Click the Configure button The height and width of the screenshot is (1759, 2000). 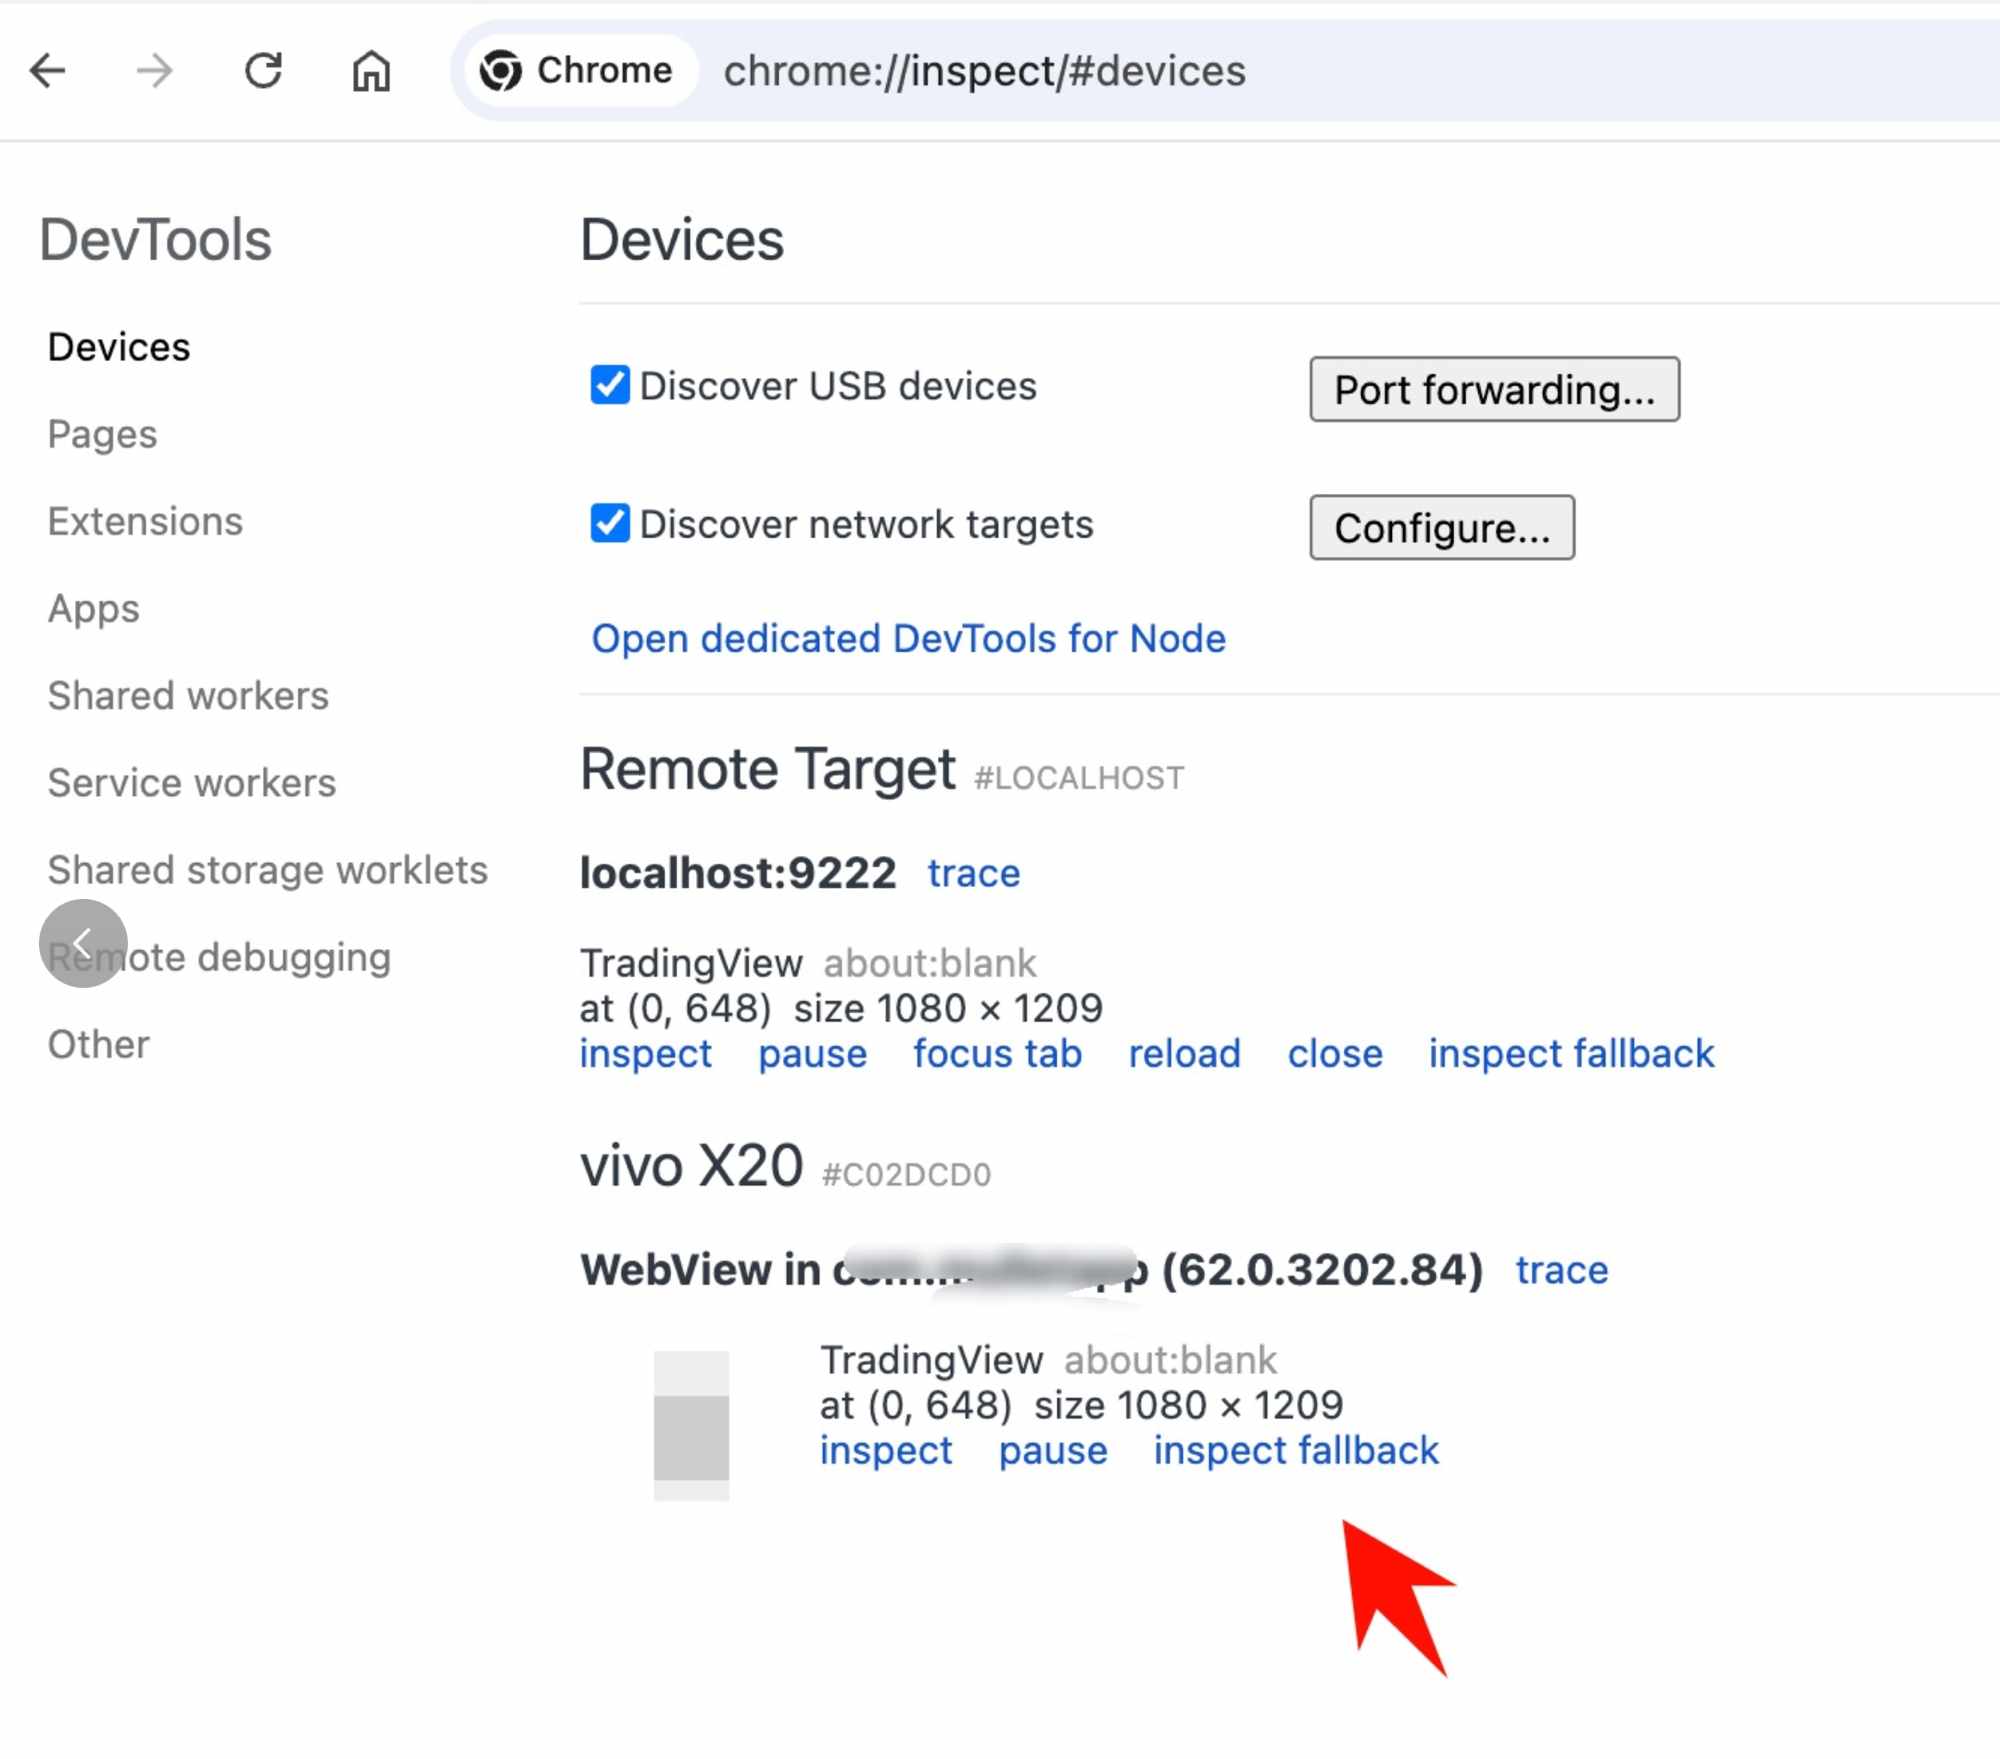point(1442,527)
